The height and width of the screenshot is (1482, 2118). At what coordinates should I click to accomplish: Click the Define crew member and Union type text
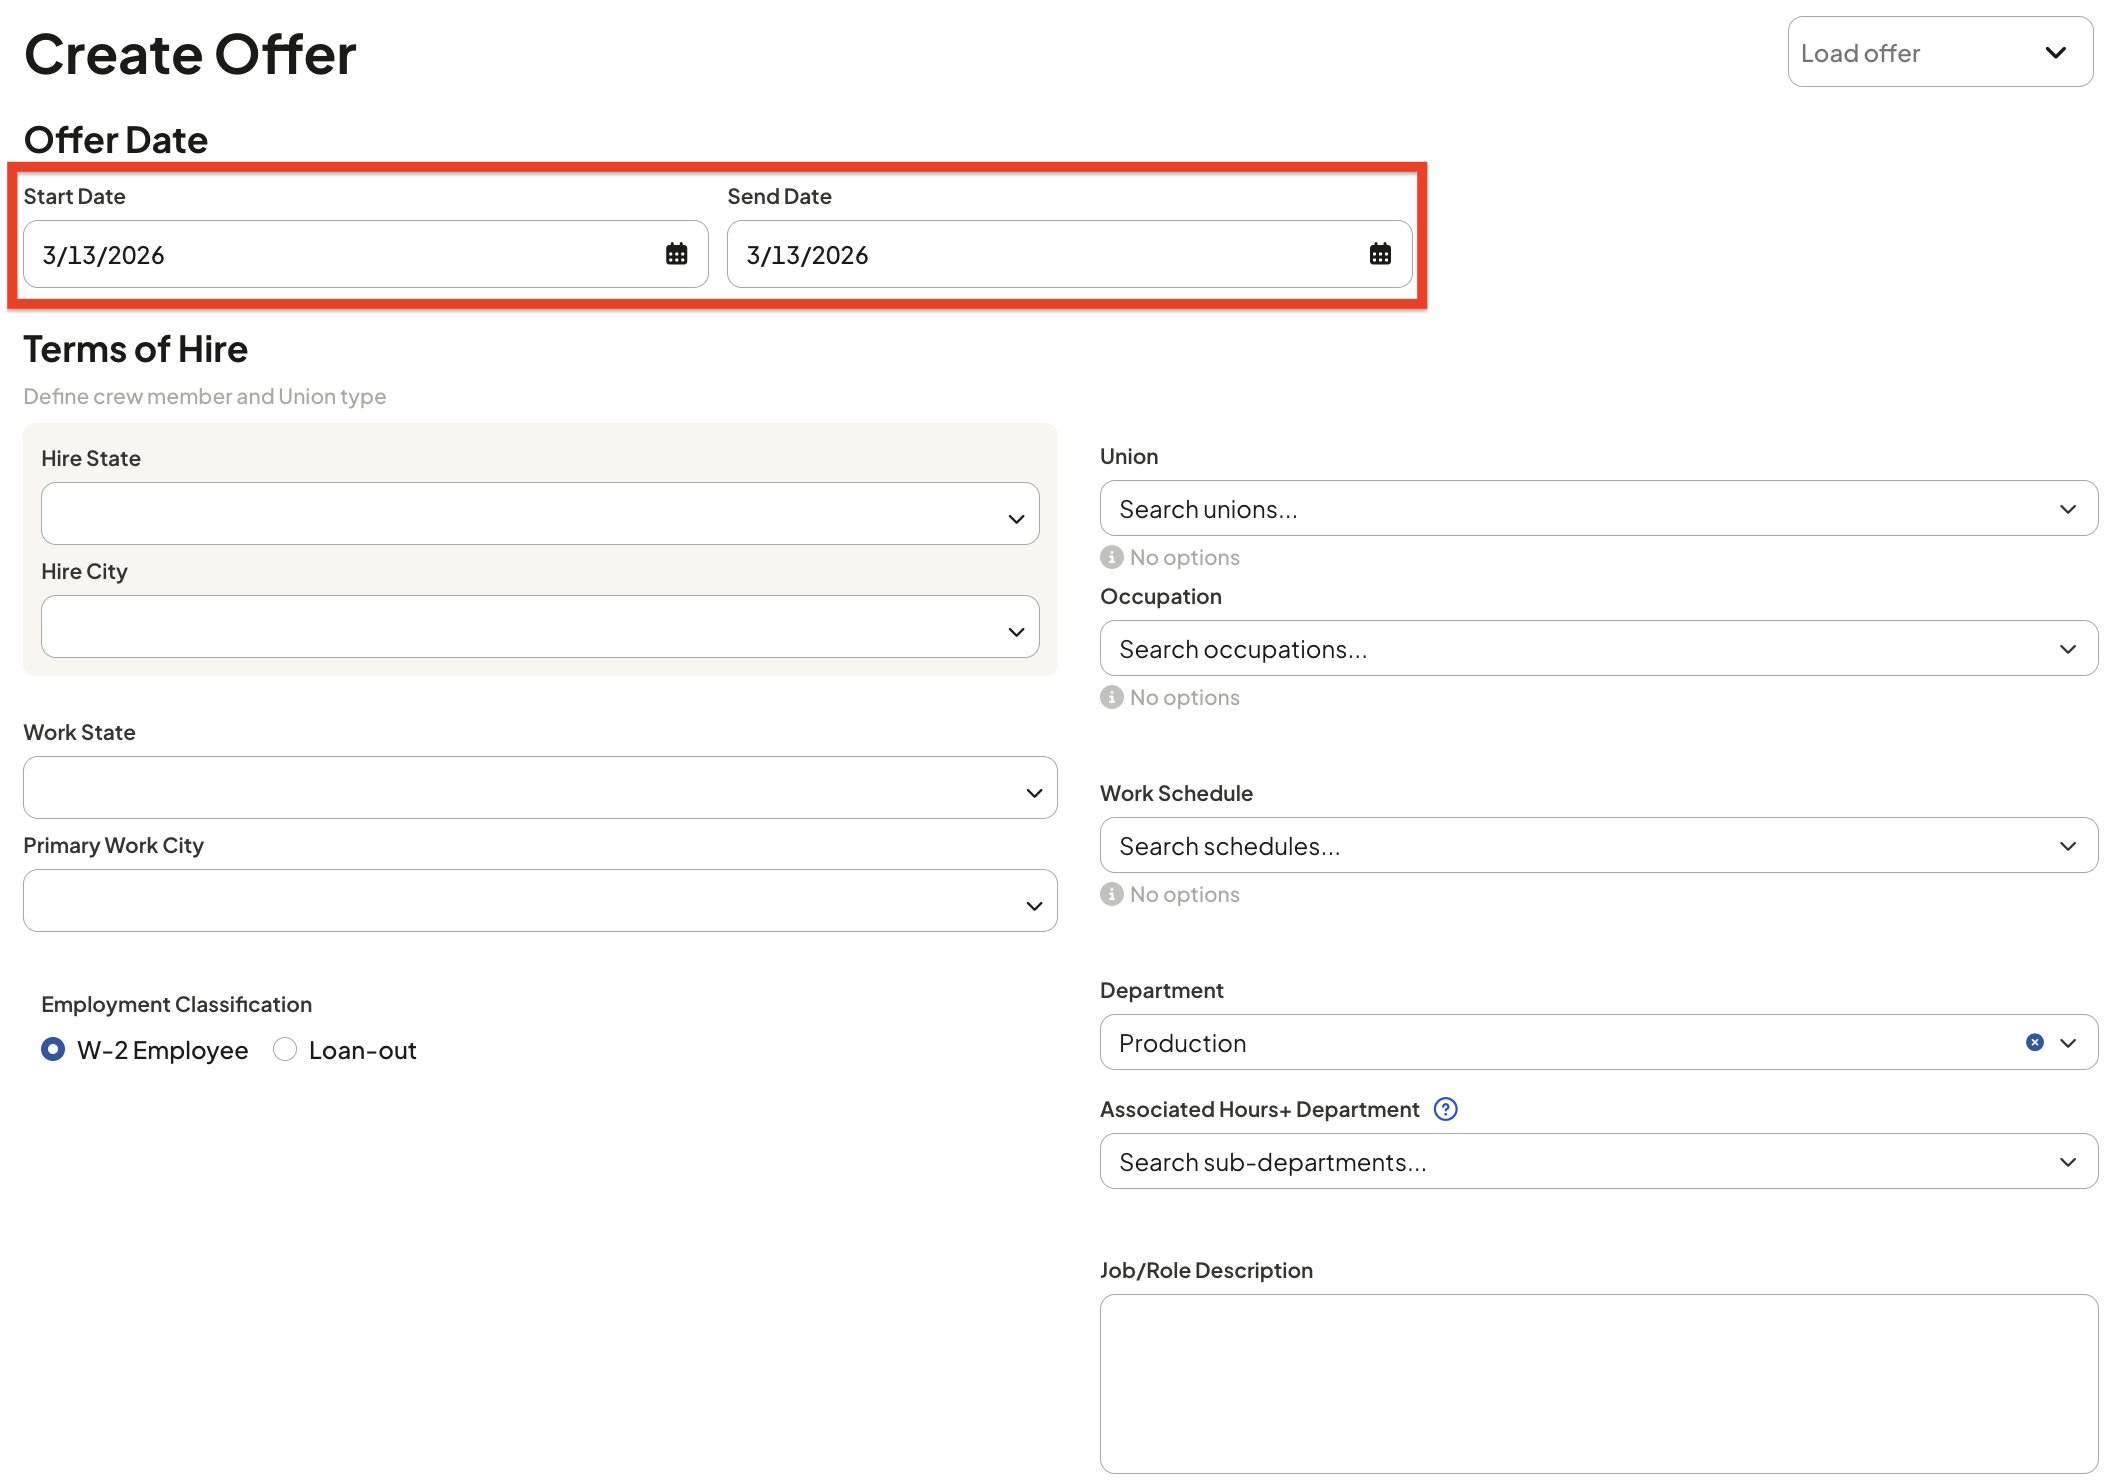(205, 396)
